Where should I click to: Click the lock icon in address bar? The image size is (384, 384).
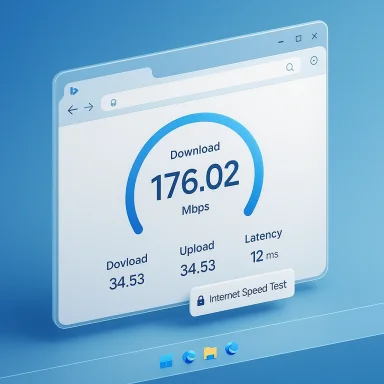pos(113,103)
